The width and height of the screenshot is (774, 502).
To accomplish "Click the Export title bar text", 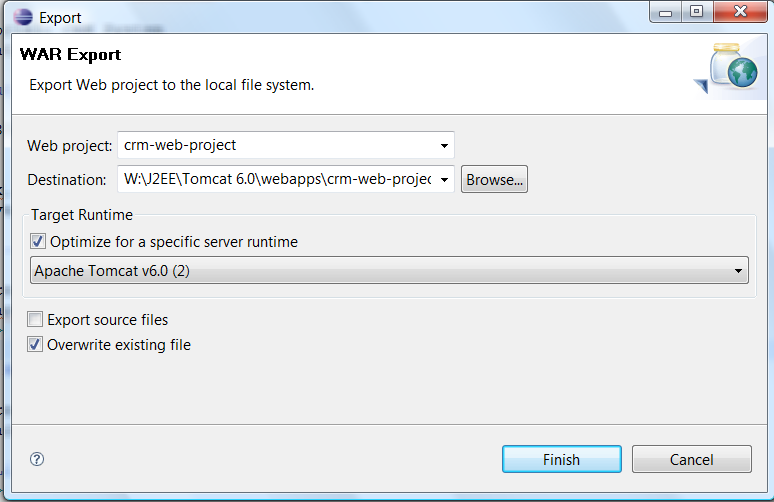I will click(x=60, y=17).
